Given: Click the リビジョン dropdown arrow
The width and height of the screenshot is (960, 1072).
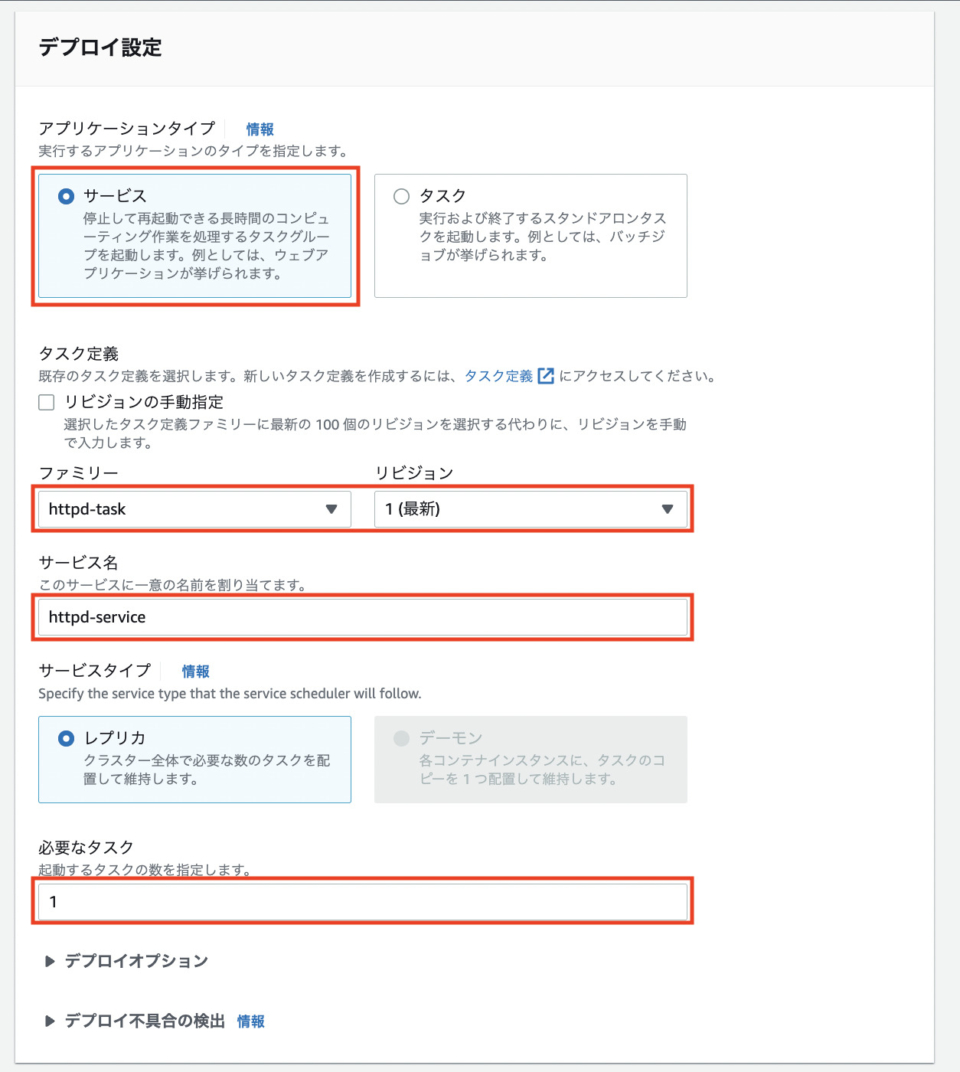Looking at the screenshot, I should tap(670, 509).
